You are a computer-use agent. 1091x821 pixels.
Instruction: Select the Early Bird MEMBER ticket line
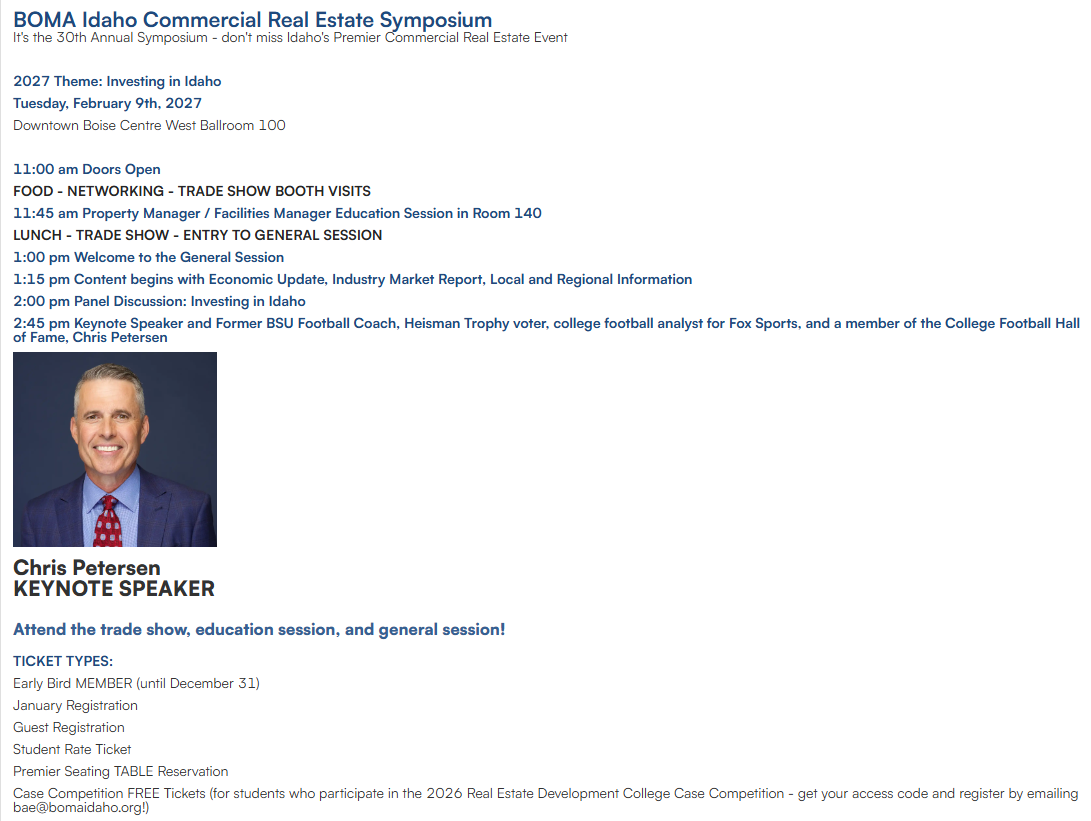tap(136, 684)
